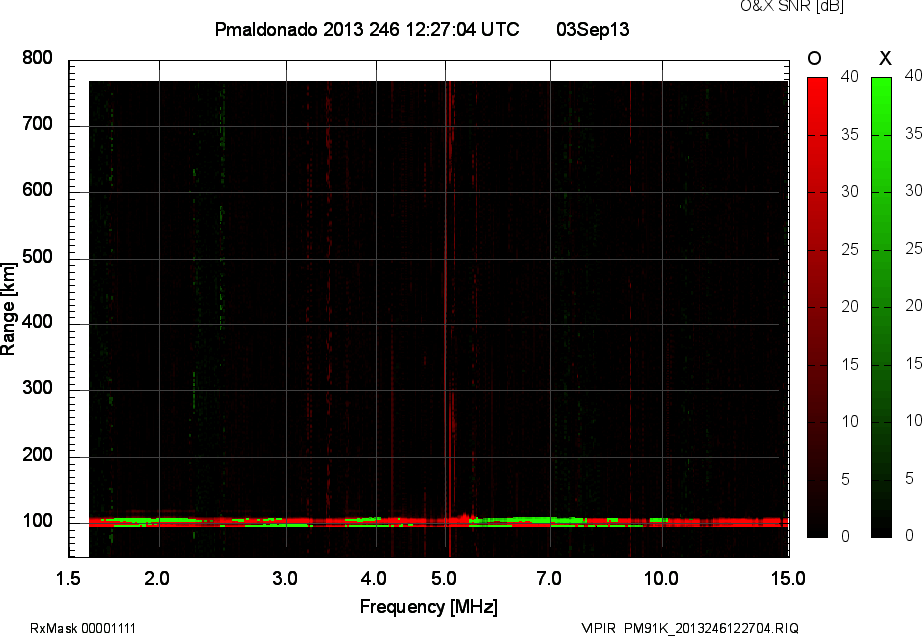
Task: Click the green X colorbar
Action: click(x=881, y=307)
